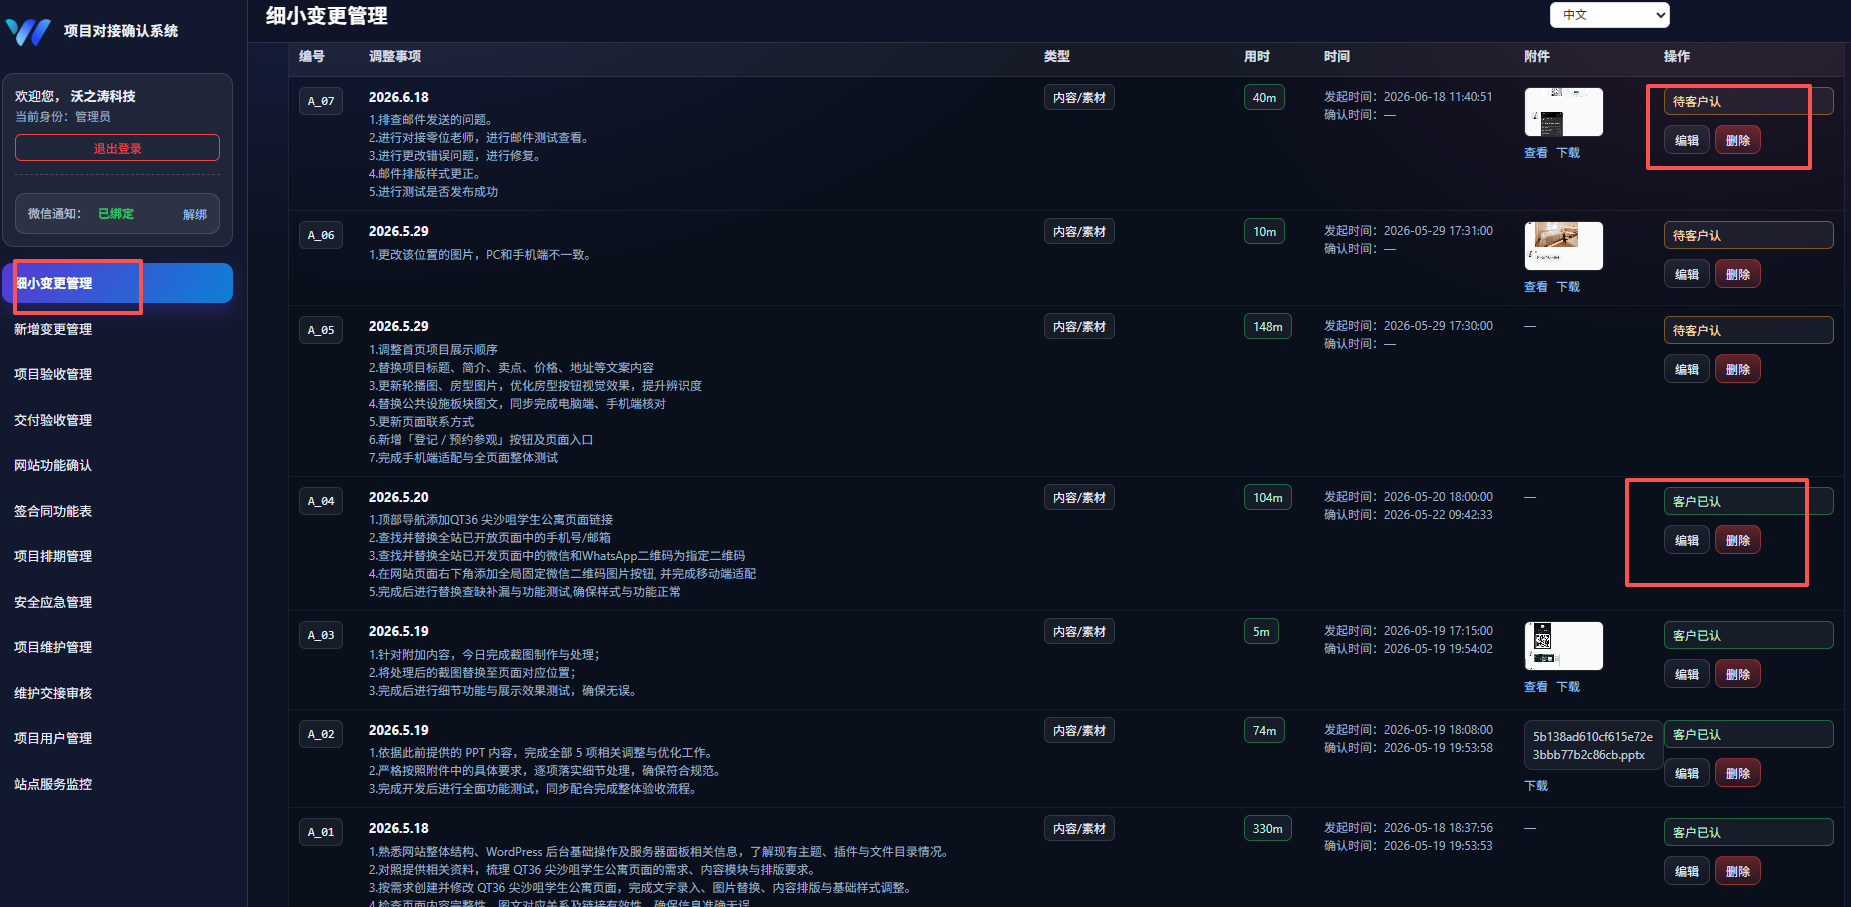
Task: Click the 退出登录 logout button
Action: tap(117, 148)
